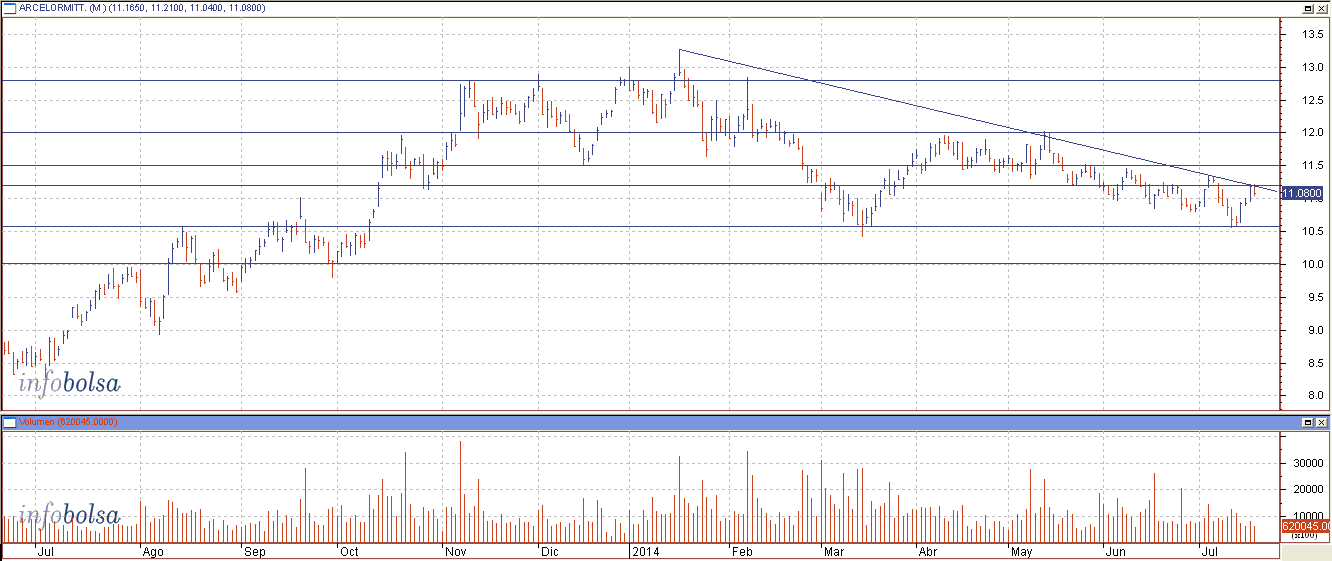Close the ARCELORMITT. price chart panel
This screenshot has height=561, width=1332.
1322,7
